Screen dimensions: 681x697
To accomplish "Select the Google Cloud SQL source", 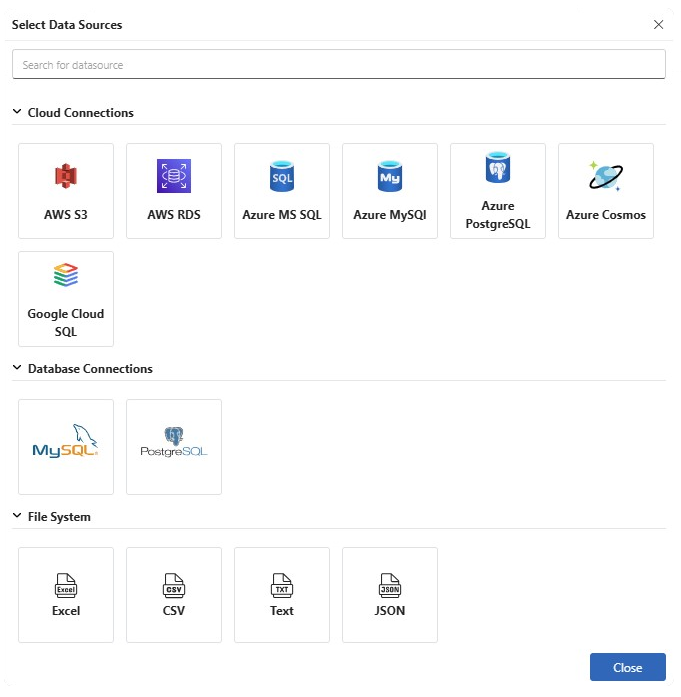I will tap(66, 299).
